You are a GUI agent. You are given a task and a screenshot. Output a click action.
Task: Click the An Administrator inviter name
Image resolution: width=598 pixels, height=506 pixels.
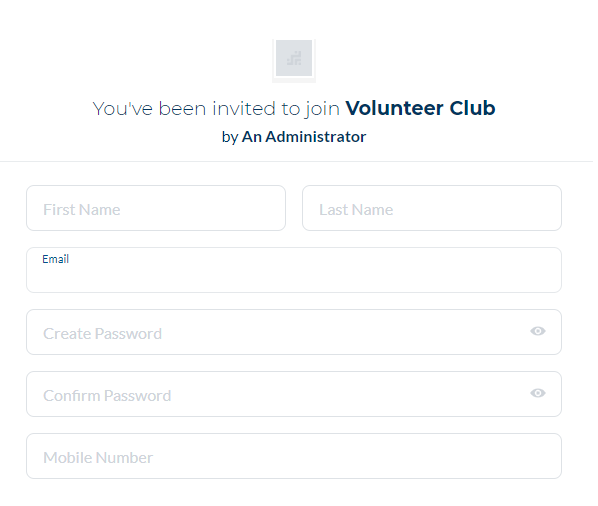306,138
